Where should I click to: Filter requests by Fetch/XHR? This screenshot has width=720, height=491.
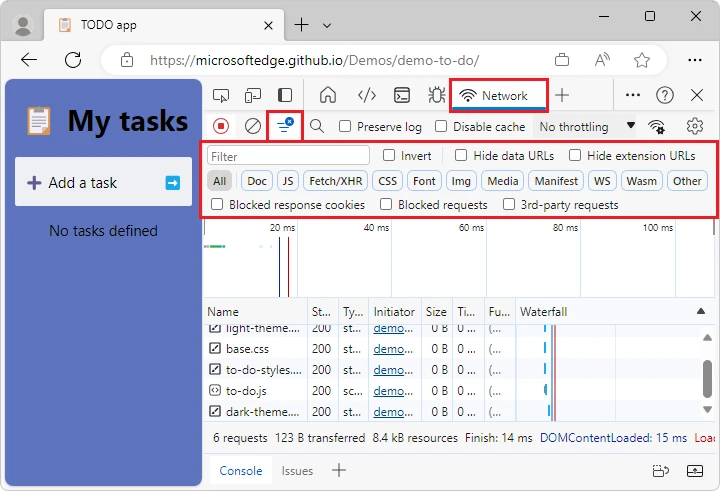336,181
